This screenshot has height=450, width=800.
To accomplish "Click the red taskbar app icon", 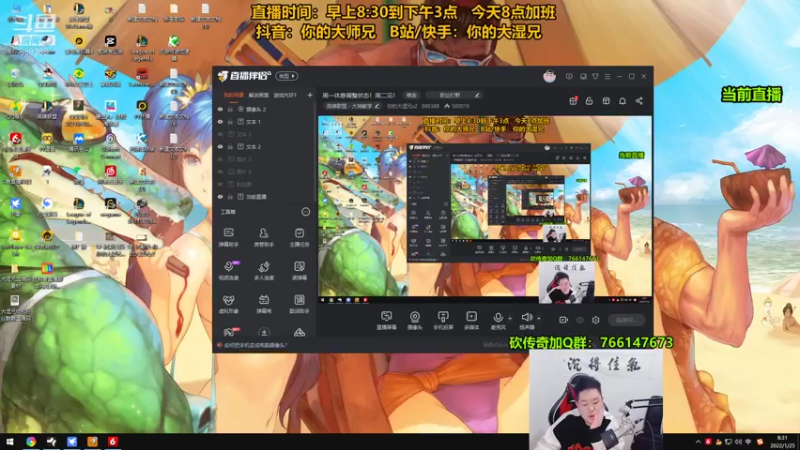I will [x=113, y=442].
